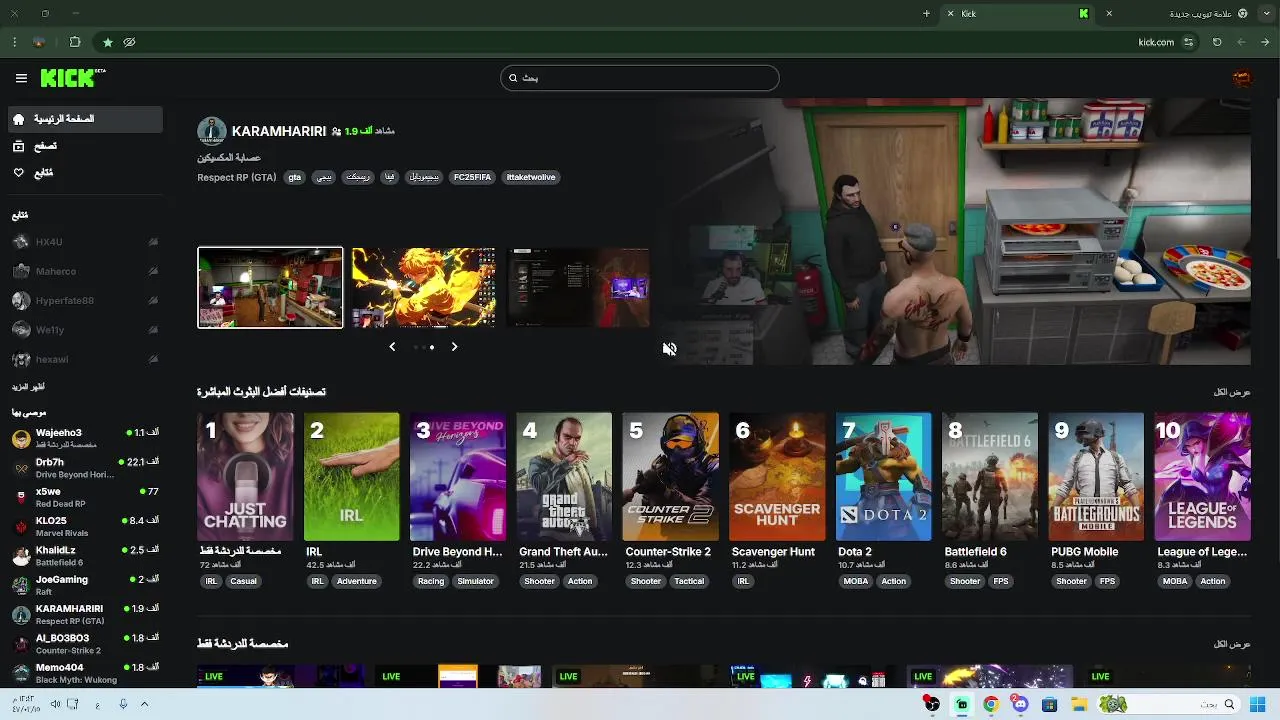Select the first featured stream thumbnail (GTA scene)
1280x720 pixels.
point(270,287)
